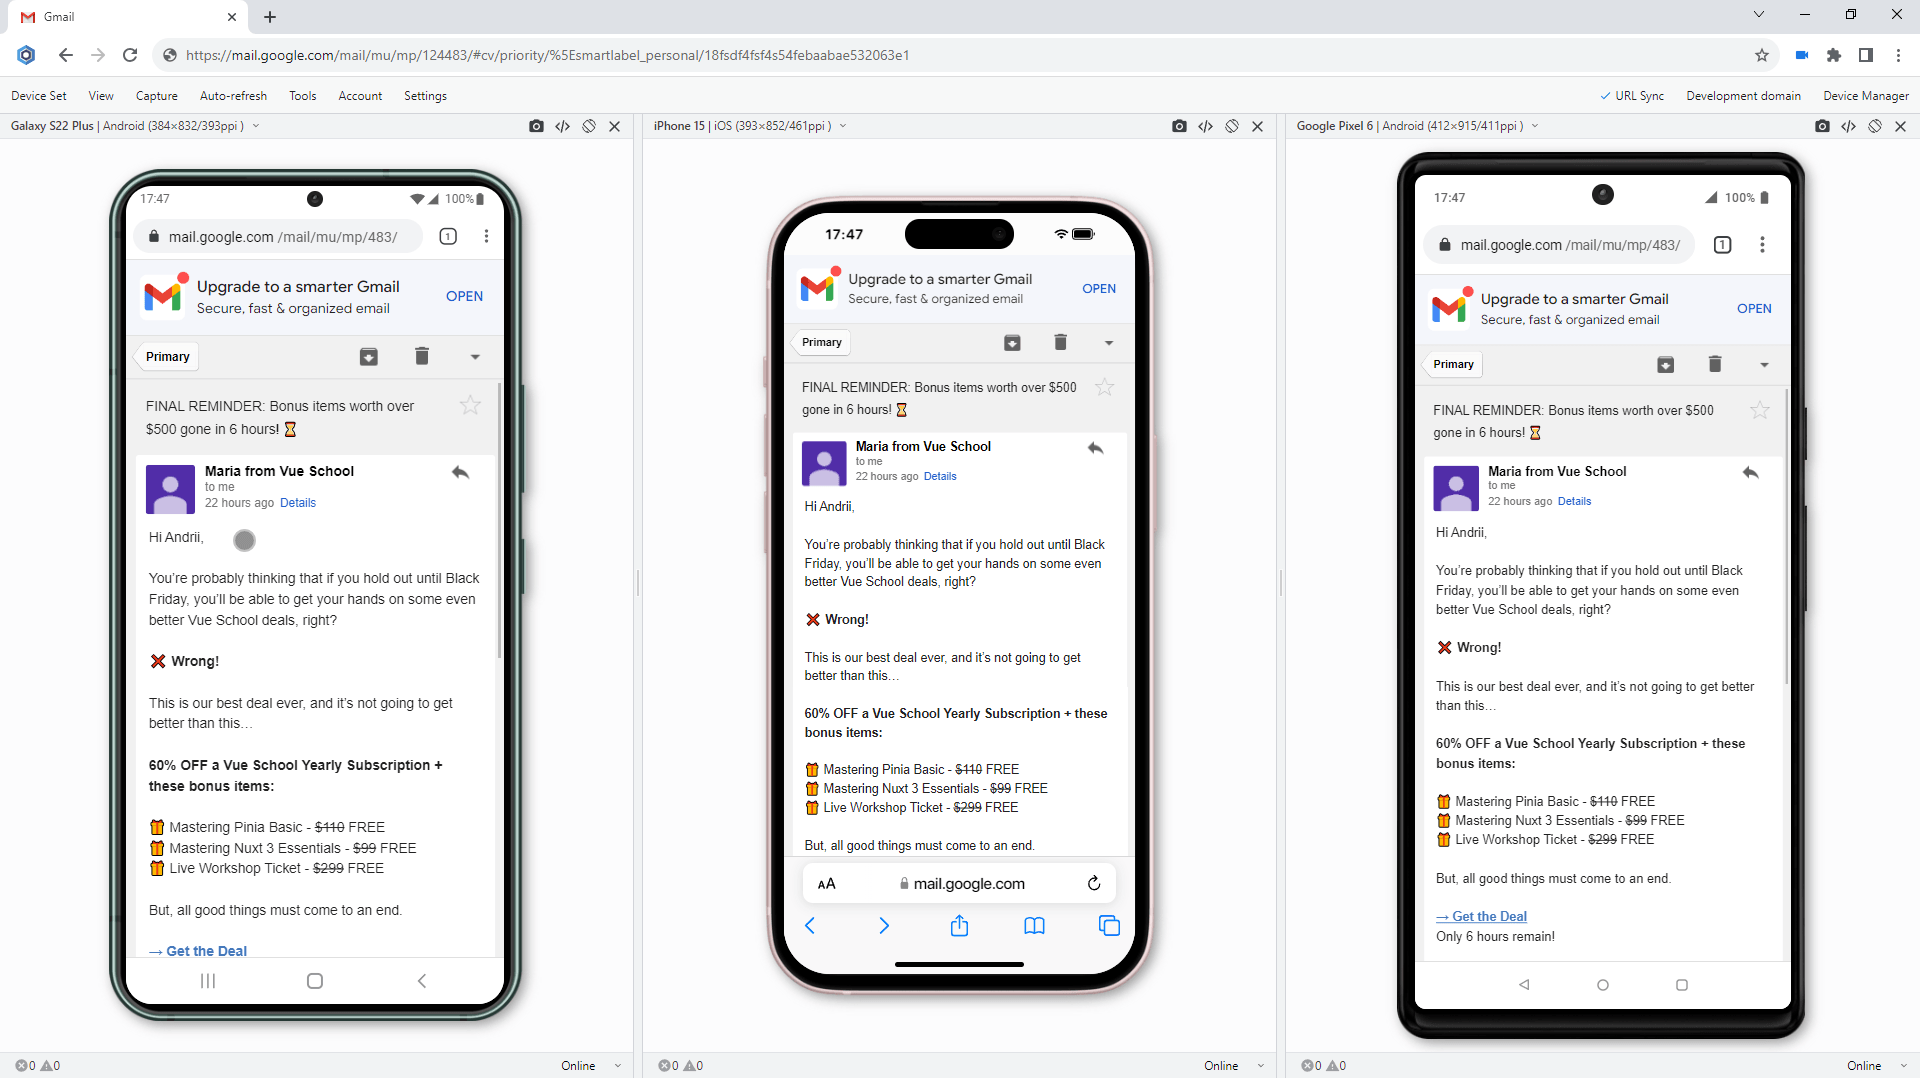Open the View menu

click(x=101, y=96)
